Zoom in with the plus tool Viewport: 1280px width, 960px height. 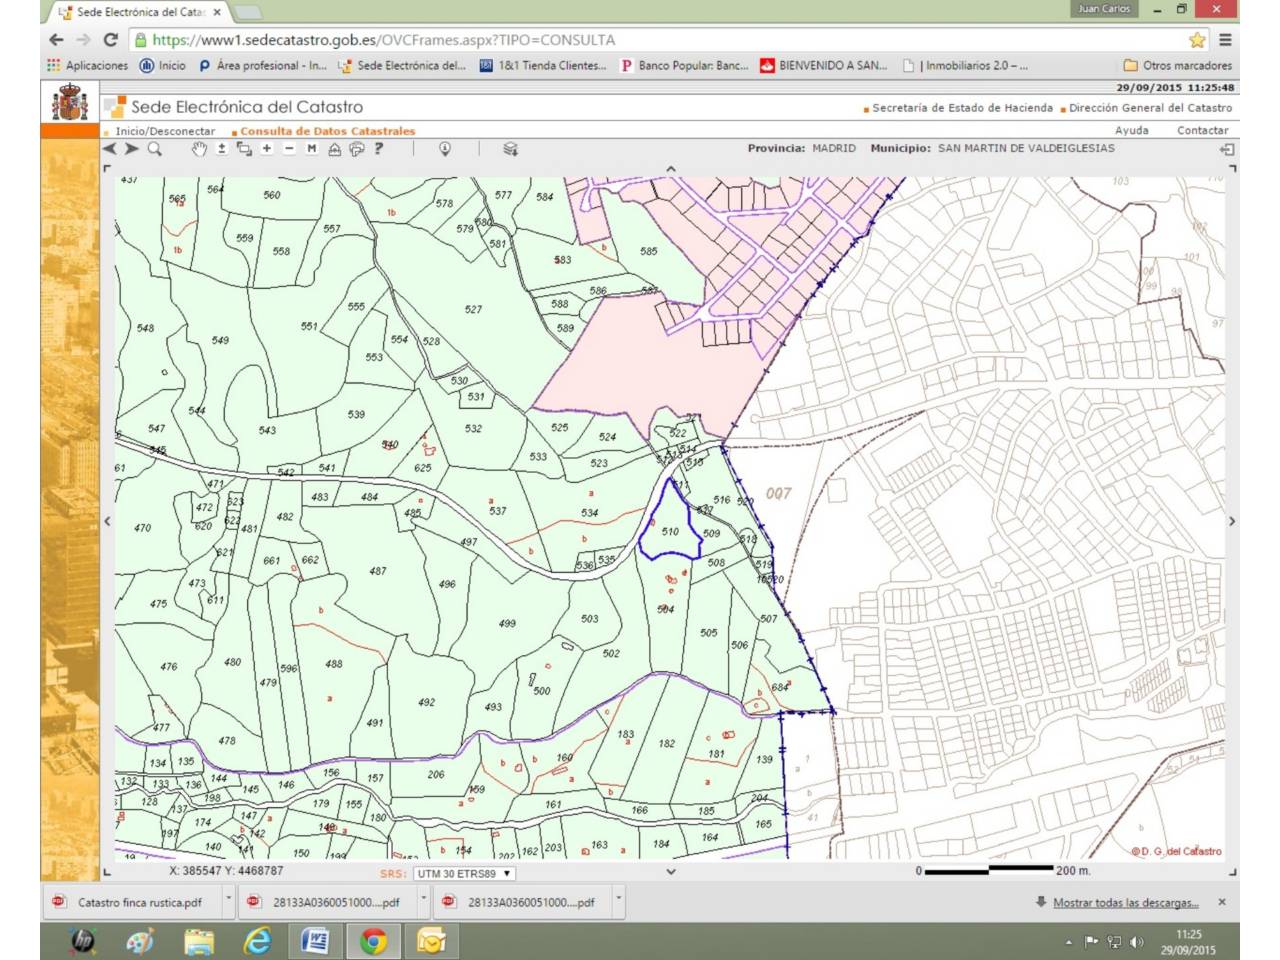pos(267,149)
